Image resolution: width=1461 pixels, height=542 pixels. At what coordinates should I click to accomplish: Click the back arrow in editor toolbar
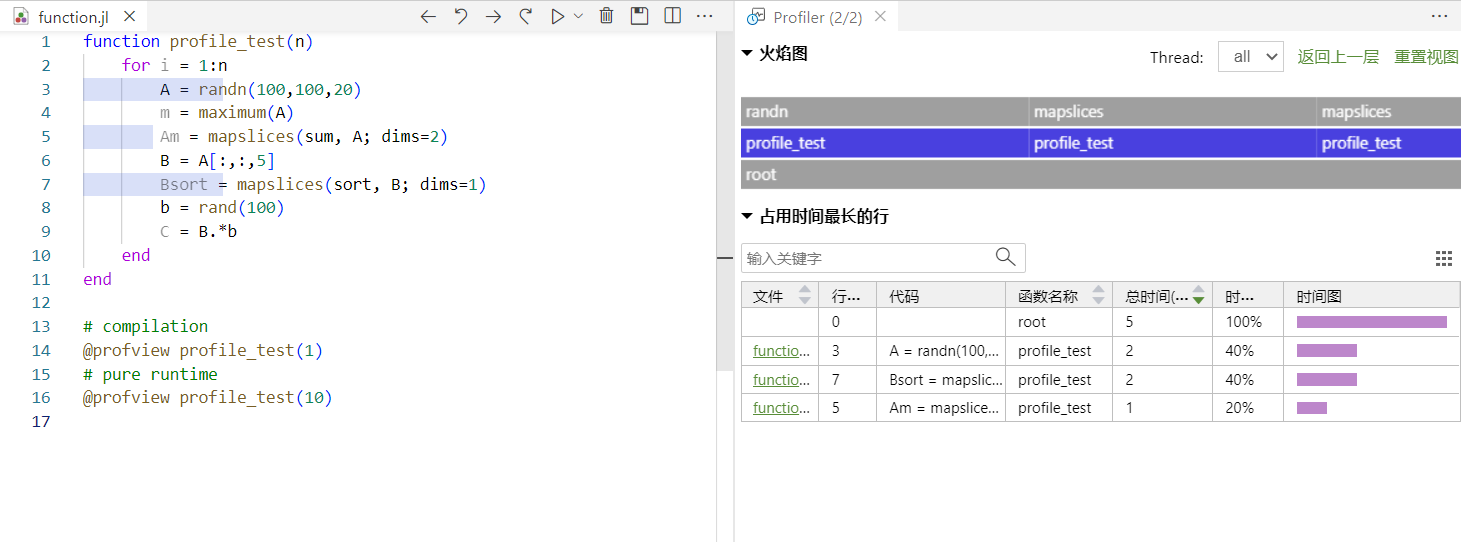click(x=428, y=16)
